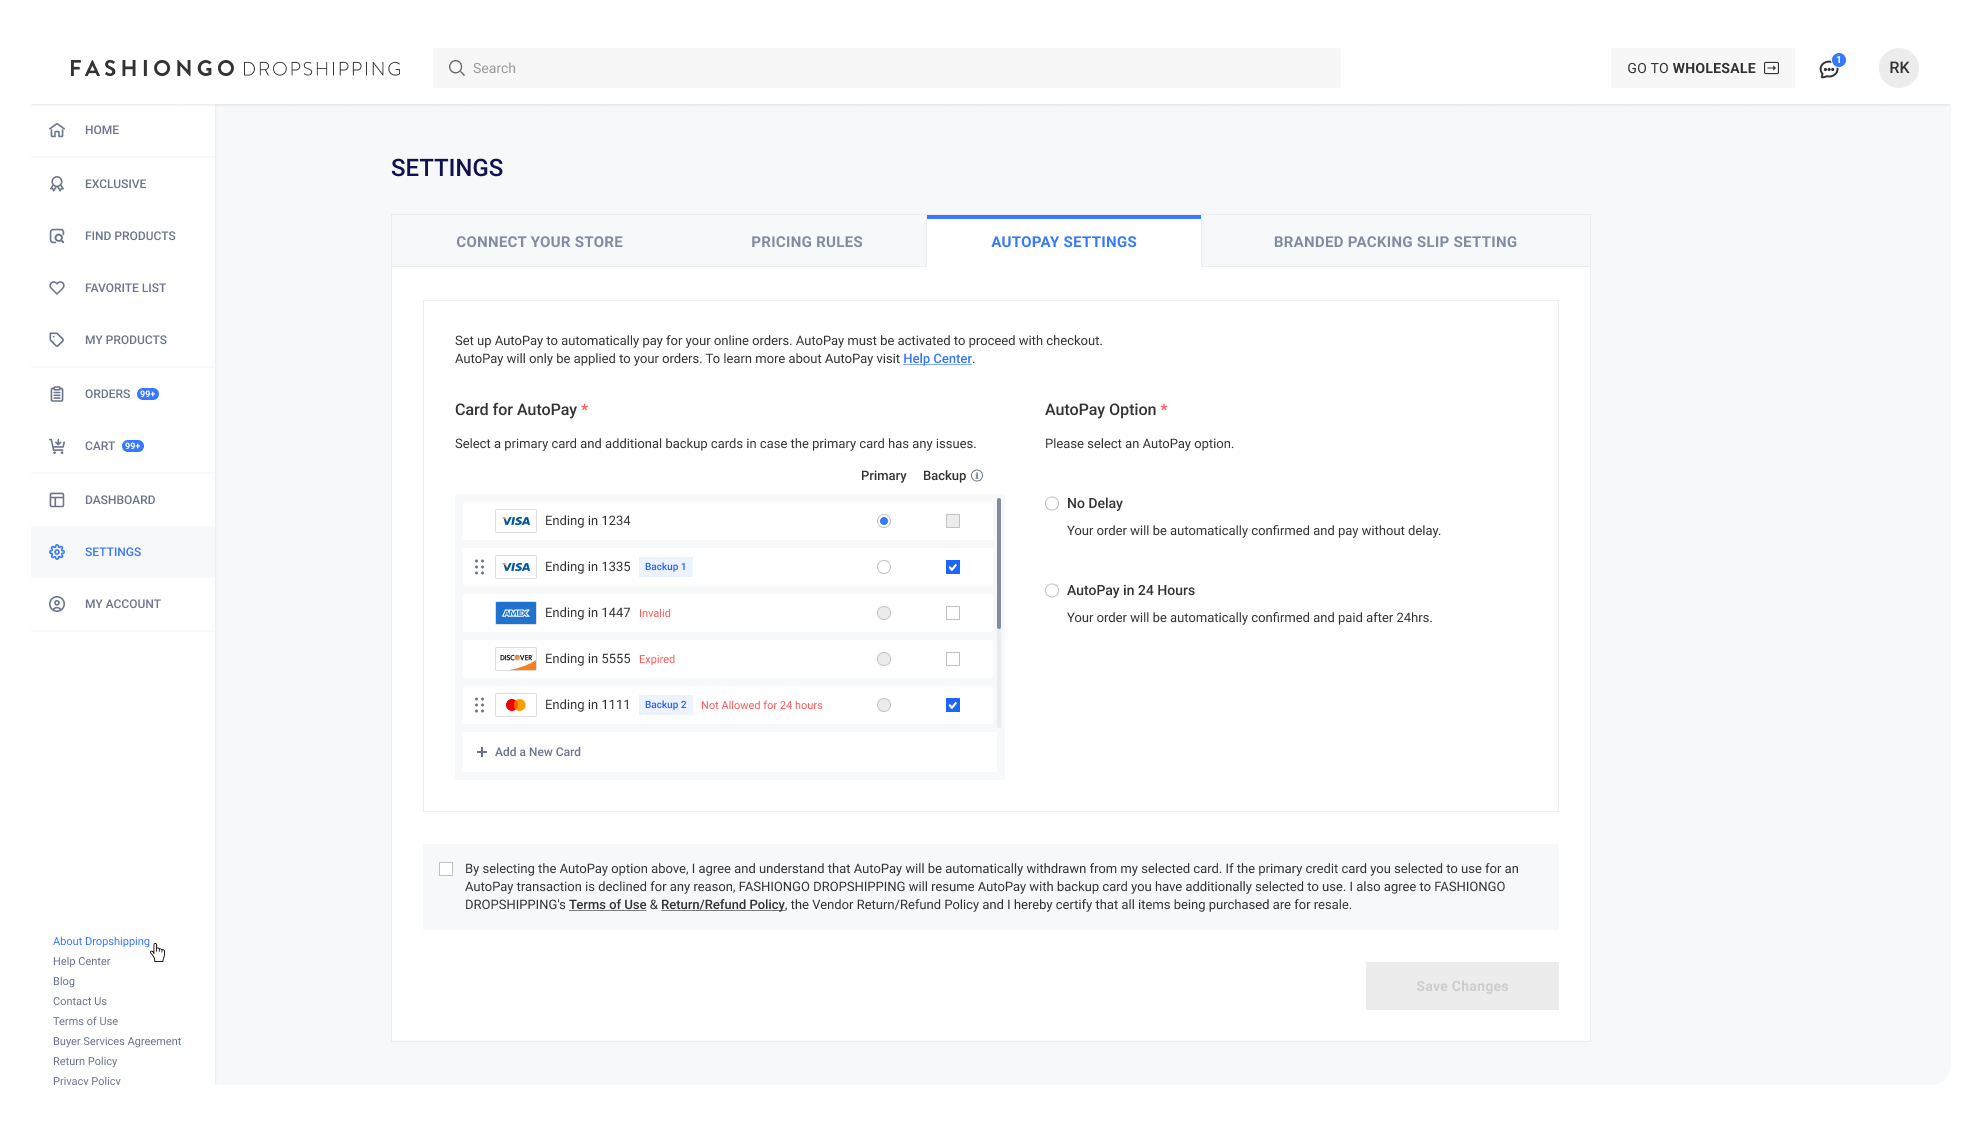Open the Branded Packing Slip Setting tab
1981x1121 pixels.
pos(1394,242)
